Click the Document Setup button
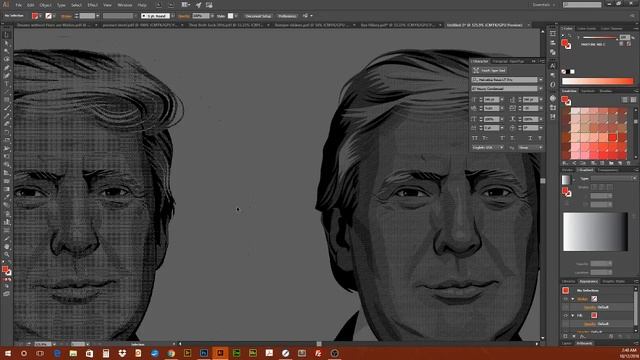640x360 pixels. click(258, 16)
